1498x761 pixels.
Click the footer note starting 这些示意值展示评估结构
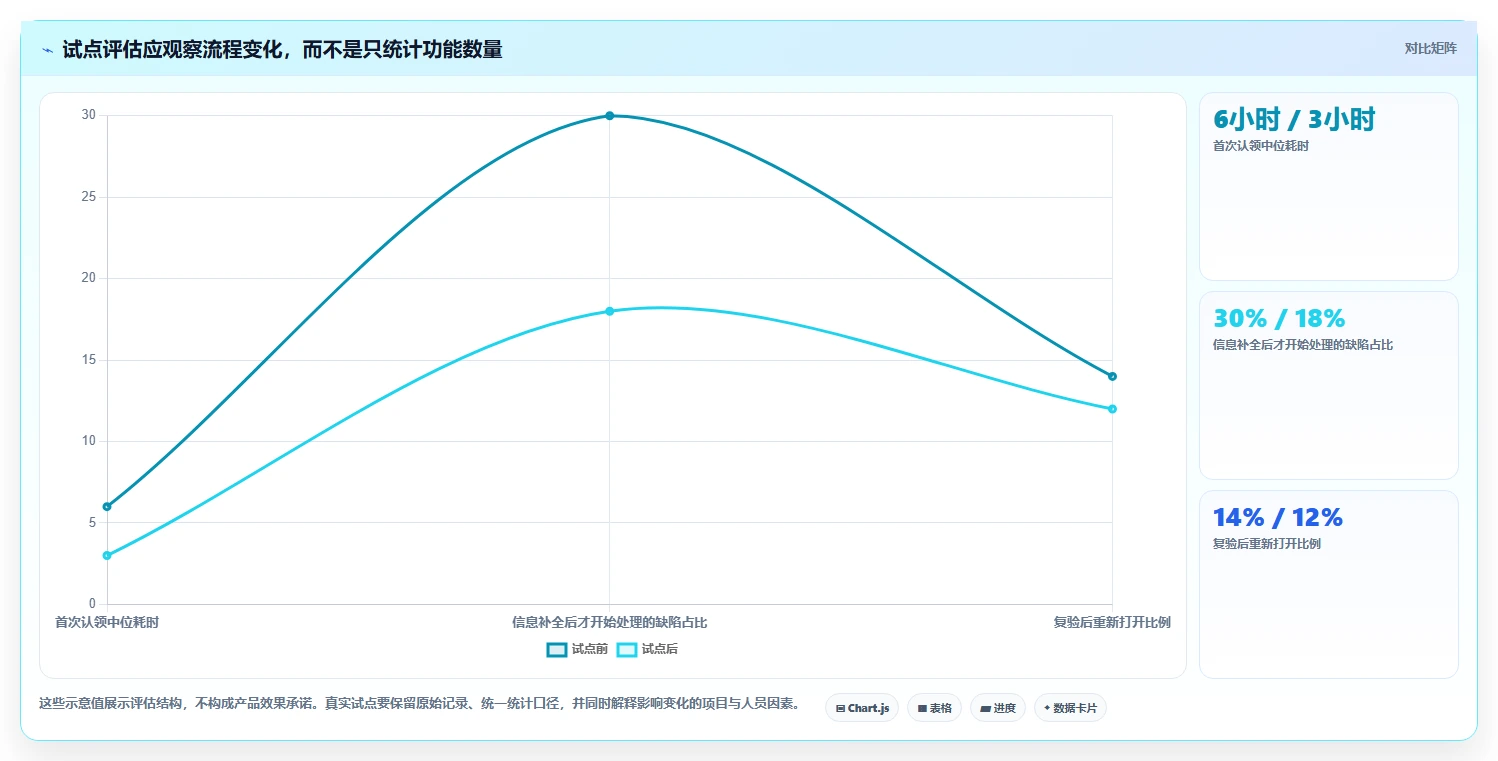point(420,704)
